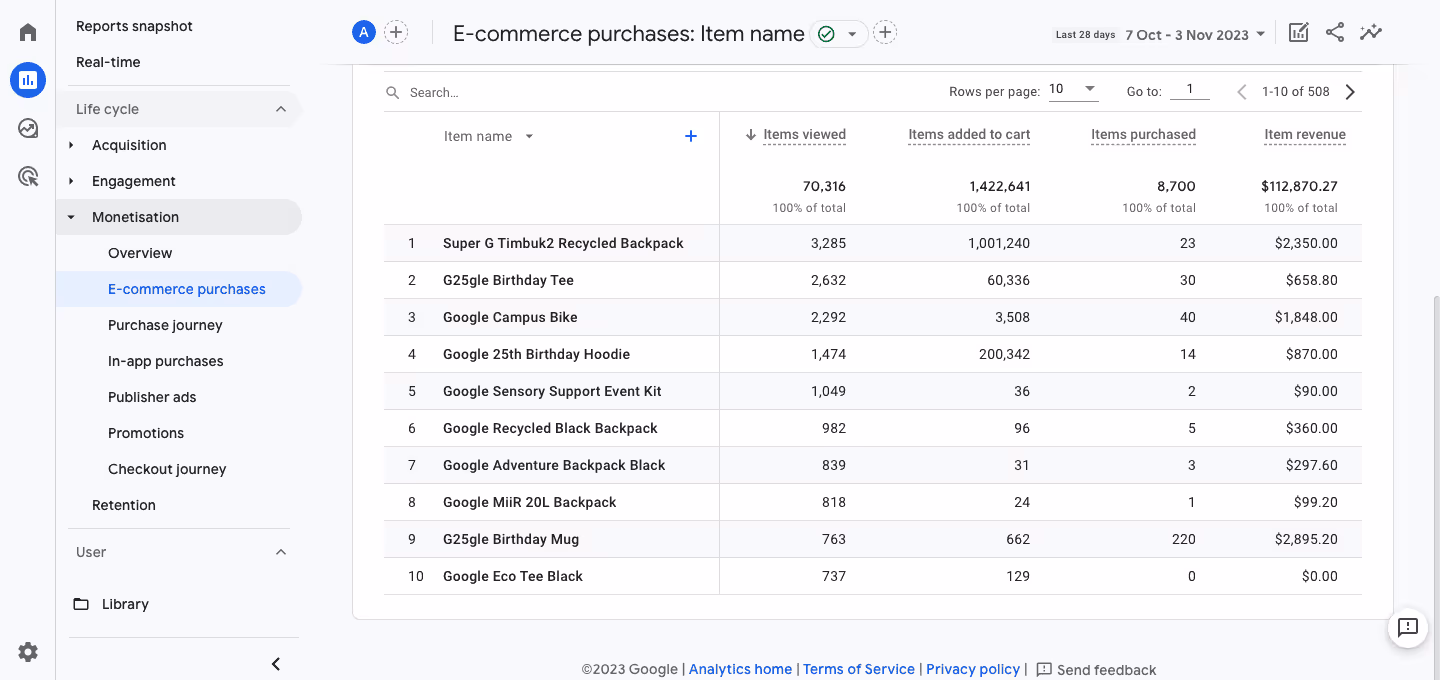This screenshot has height=680, width=1440.
Task: Open the Explore icon in left rail
Action: tap(28, 128)
